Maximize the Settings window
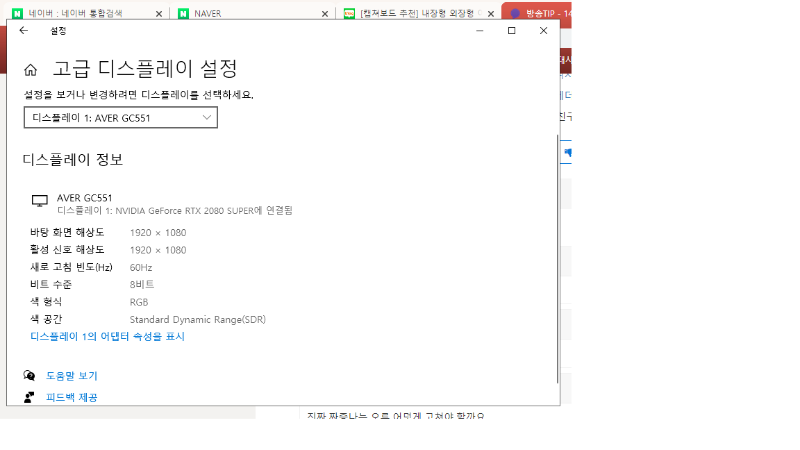The image size is (800, 450). 511,31
